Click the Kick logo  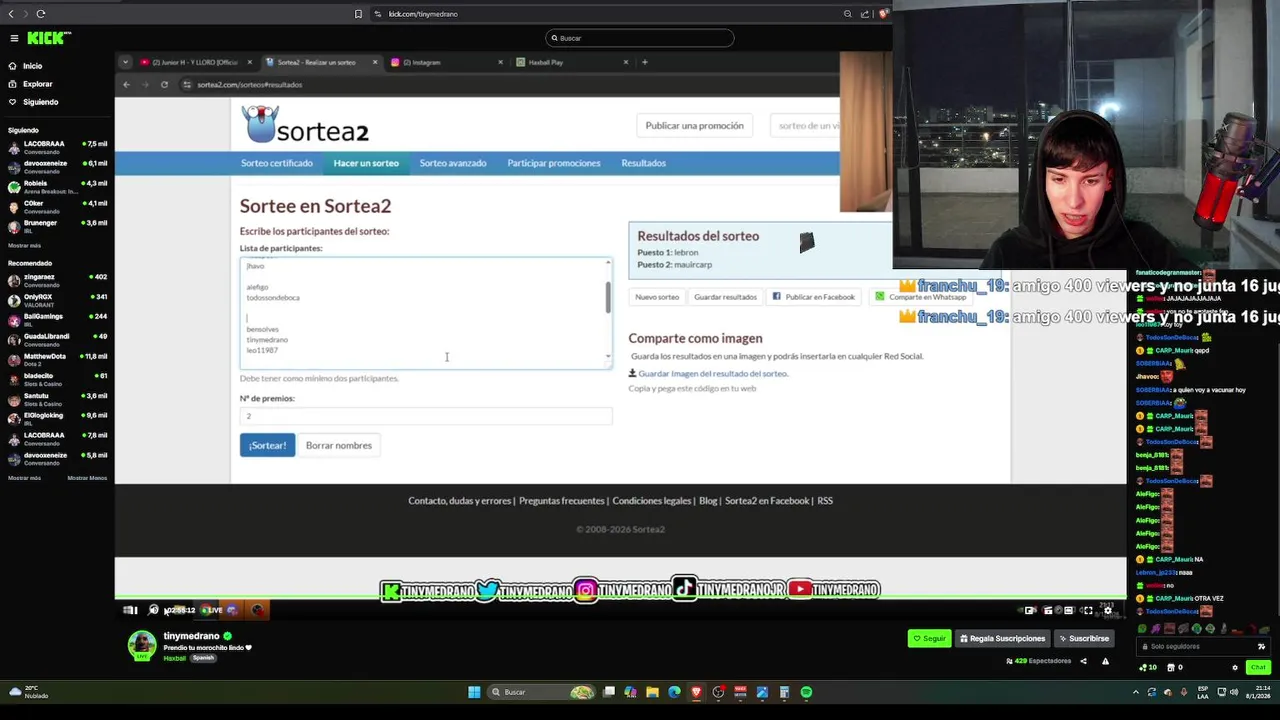click(x=49, y=38)
